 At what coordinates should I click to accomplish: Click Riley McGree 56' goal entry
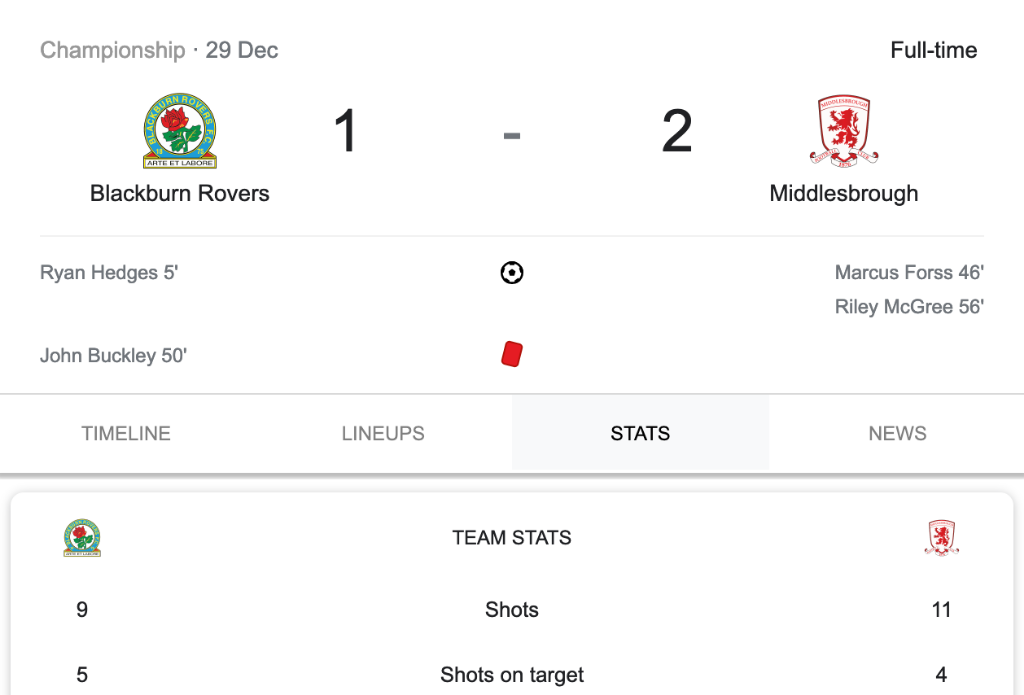tap(909, 306)
